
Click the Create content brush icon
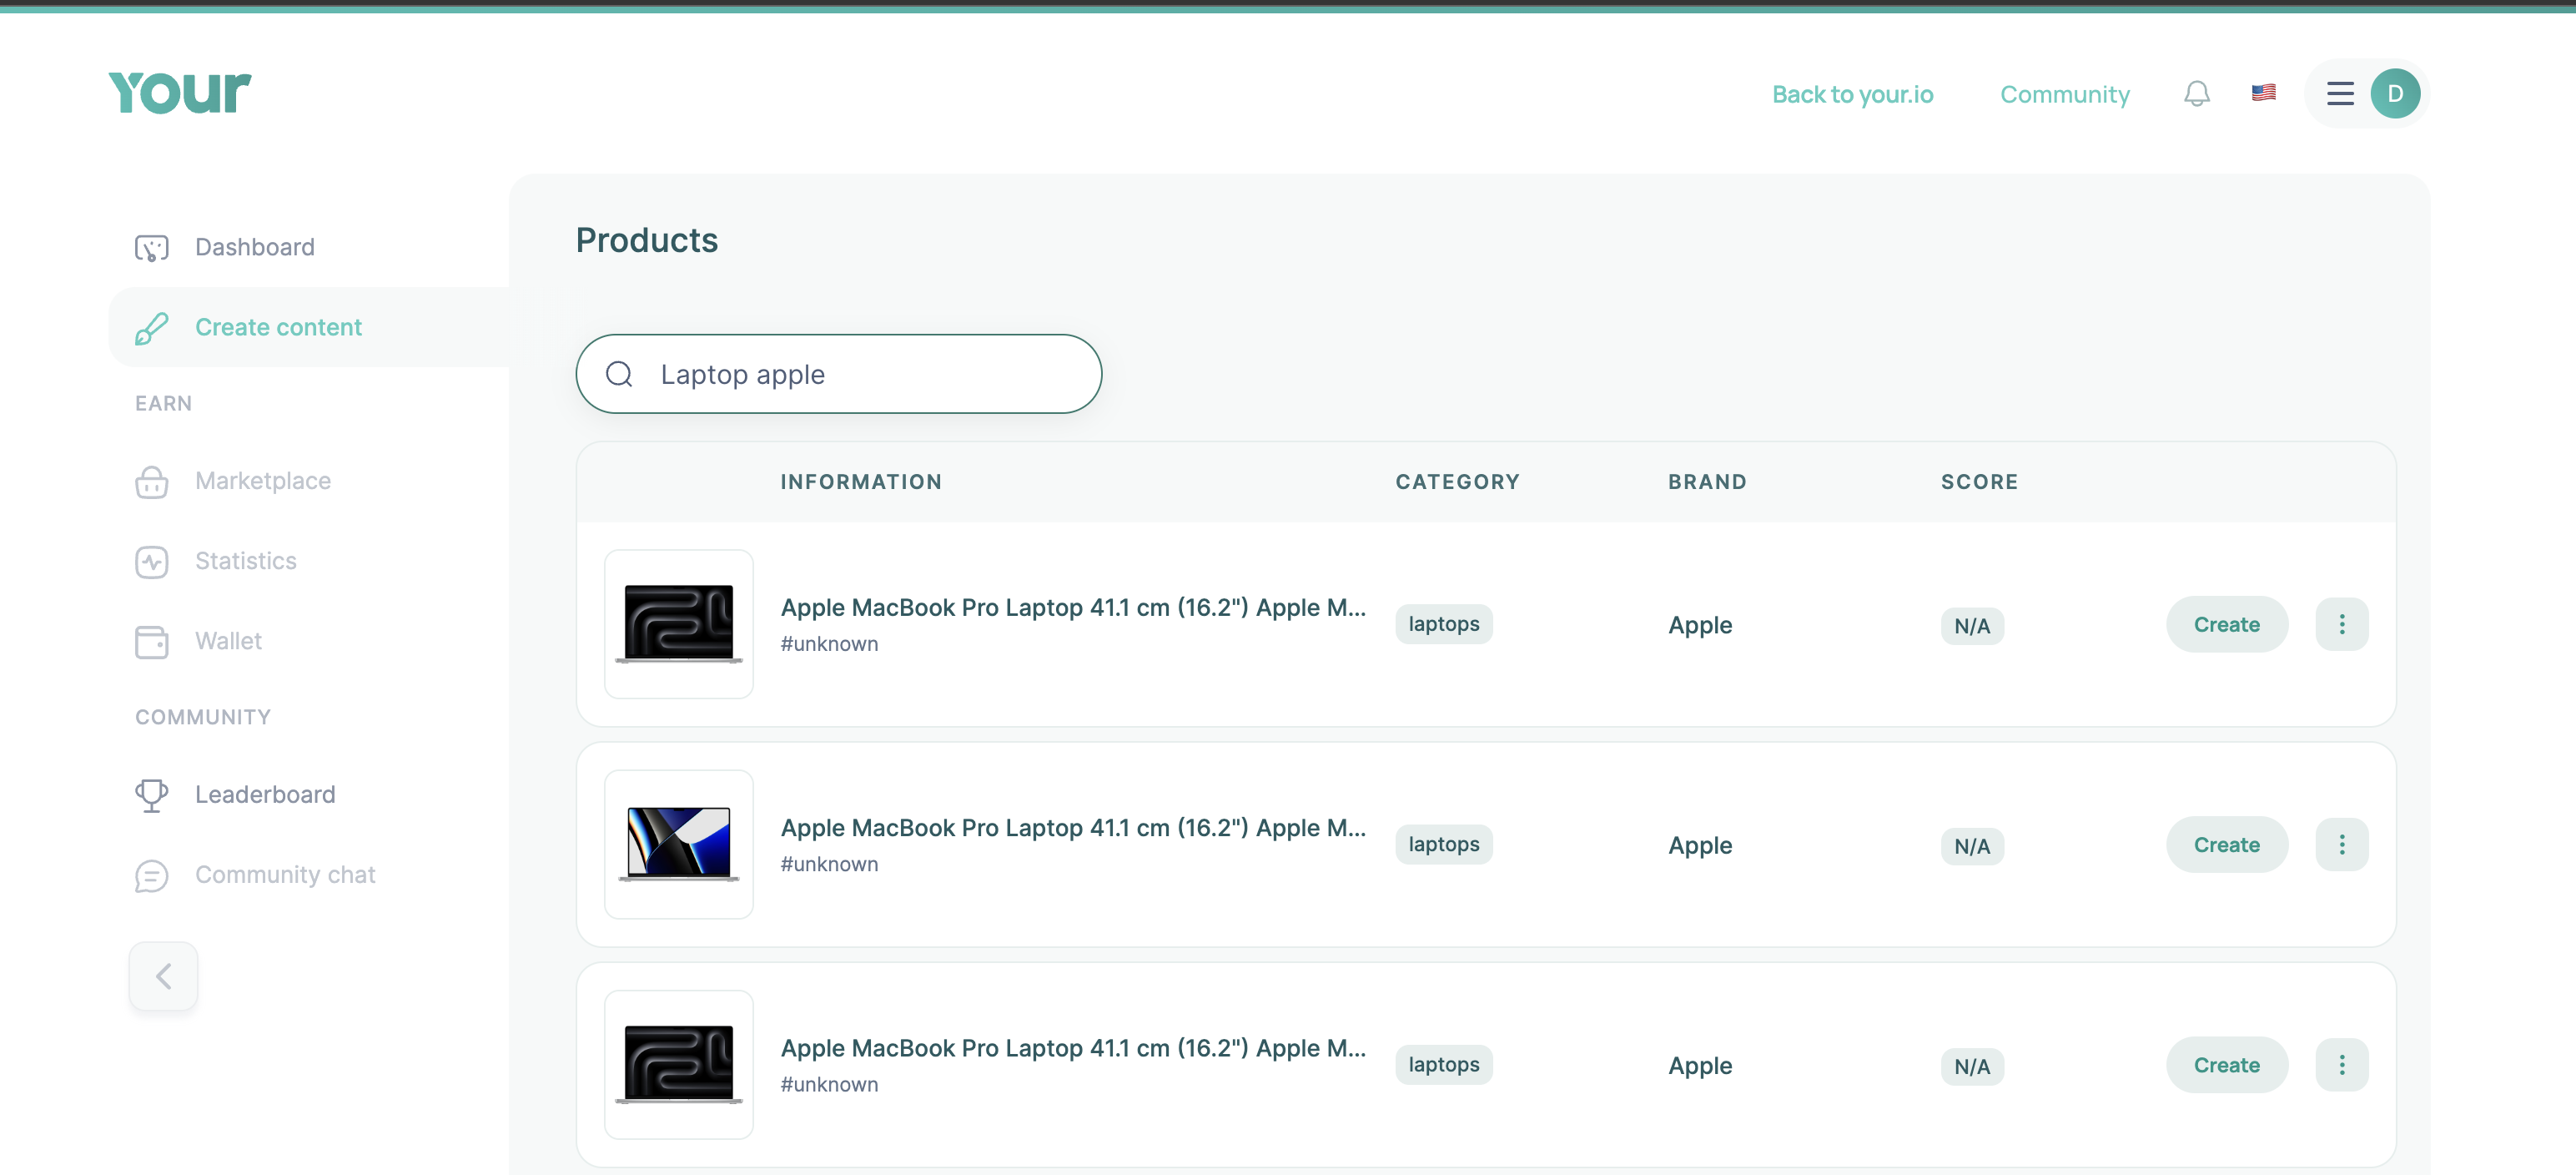(x=152, y=328)
